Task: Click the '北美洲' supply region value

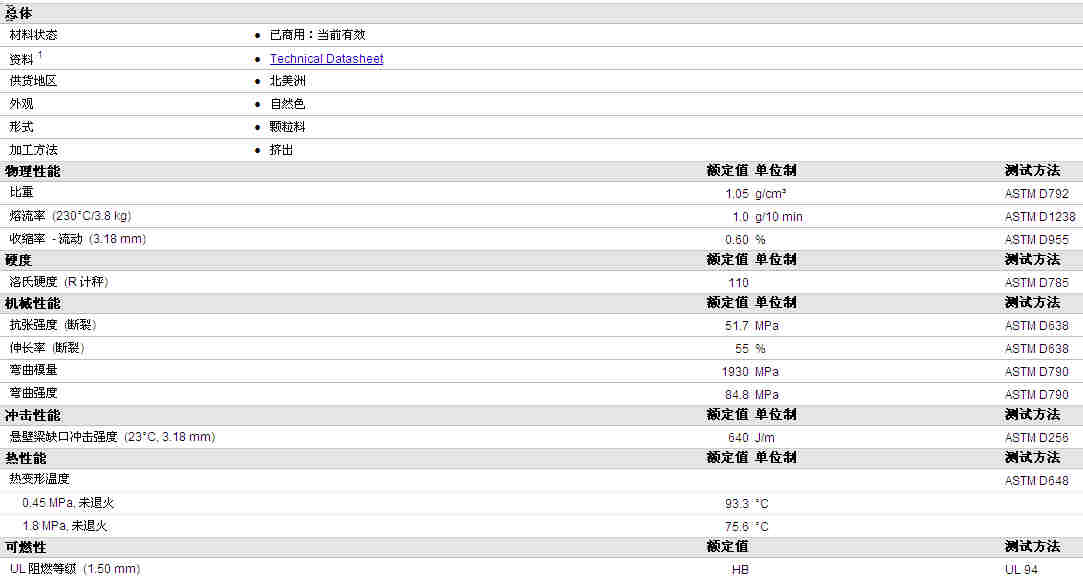Action: coord(287,81)
